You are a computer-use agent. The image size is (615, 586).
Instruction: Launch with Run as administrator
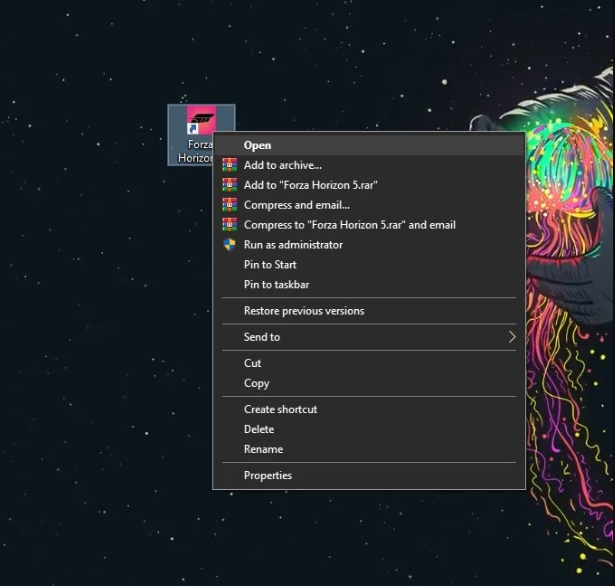[x=369, y=245]
